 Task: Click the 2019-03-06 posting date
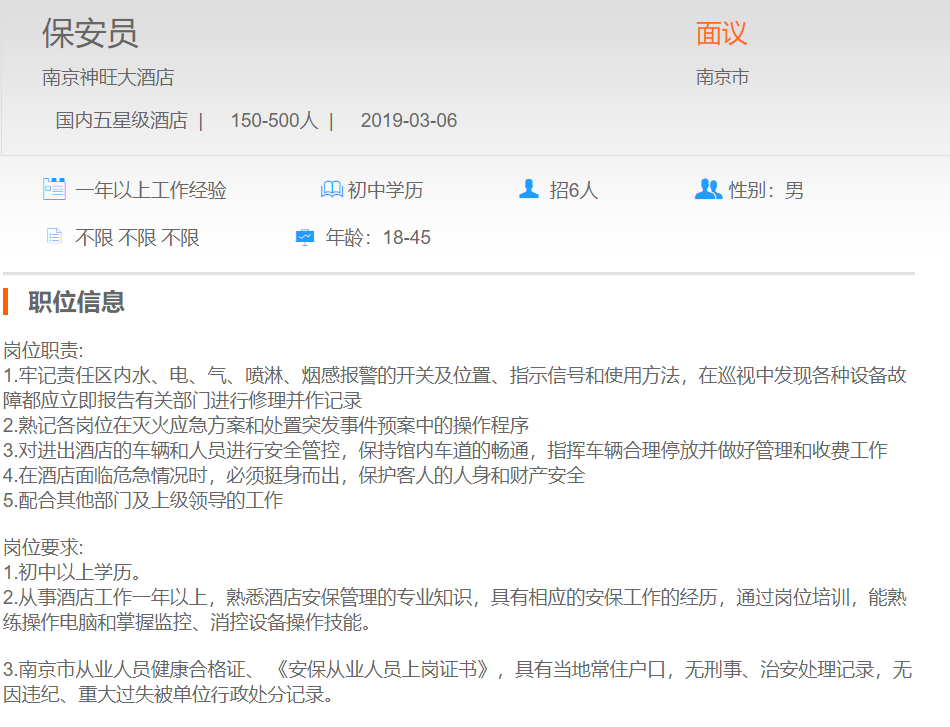(408, 121)
